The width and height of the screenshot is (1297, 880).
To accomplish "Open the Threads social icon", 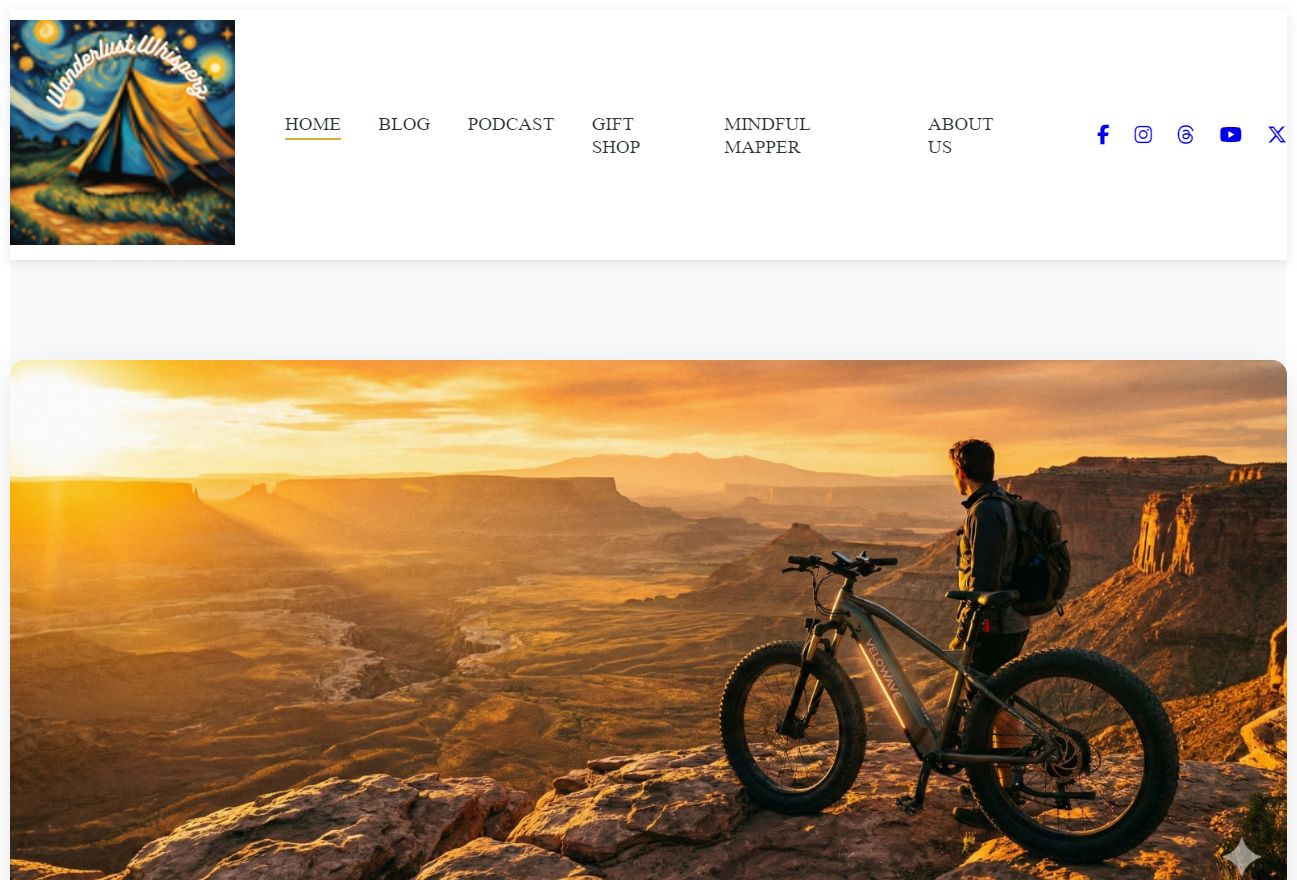I will coord(1185,135).
